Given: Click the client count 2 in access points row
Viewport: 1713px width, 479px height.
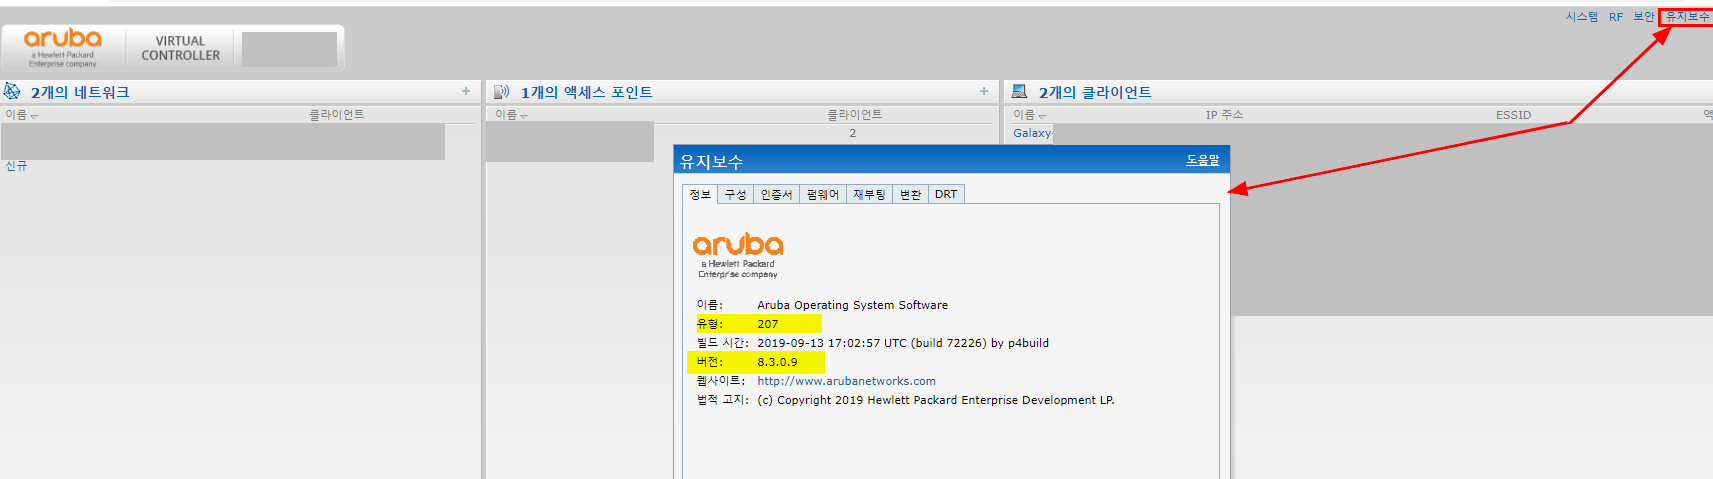Looking at the screenshot, I should pos(853,133).
